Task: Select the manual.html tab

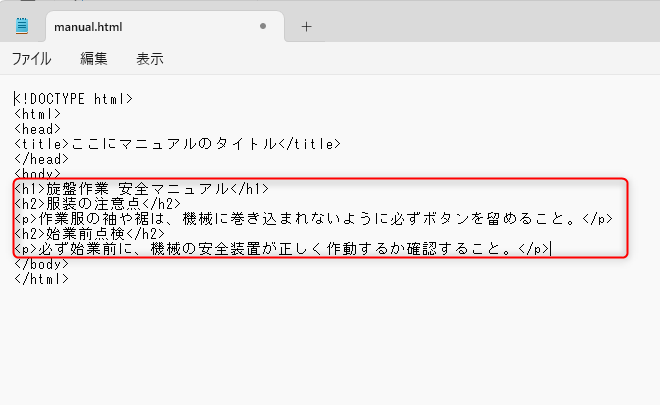Action: [x=165, y=27]
